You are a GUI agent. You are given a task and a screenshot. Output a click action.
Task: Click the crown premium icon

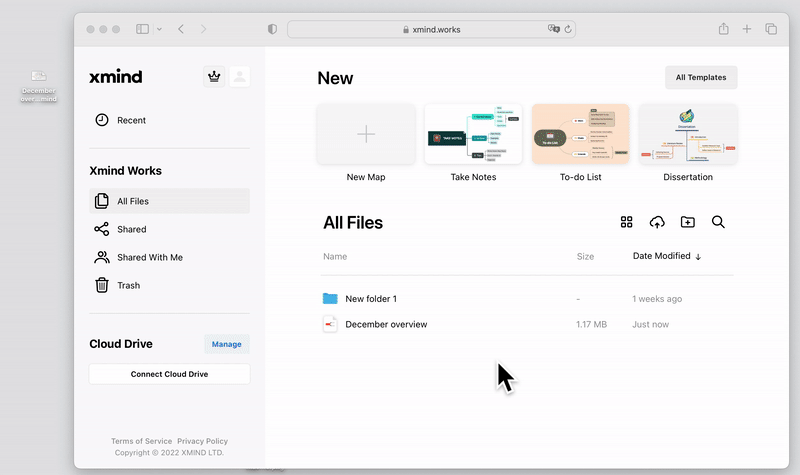coord(214,77)
